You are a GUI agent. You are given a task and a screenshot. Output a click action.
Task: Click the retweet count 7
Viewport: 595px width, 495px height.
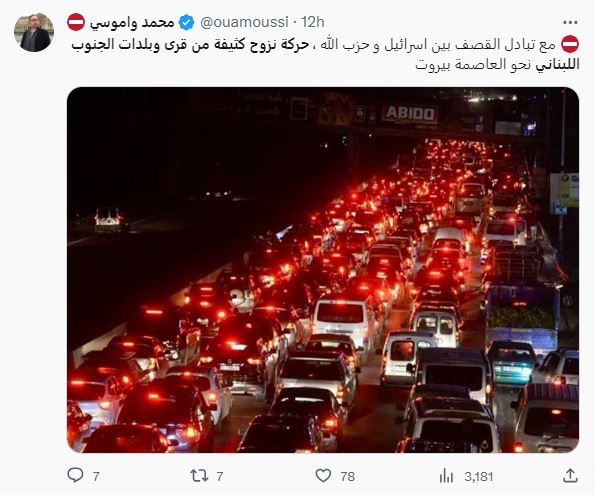[x=220, y=476]
